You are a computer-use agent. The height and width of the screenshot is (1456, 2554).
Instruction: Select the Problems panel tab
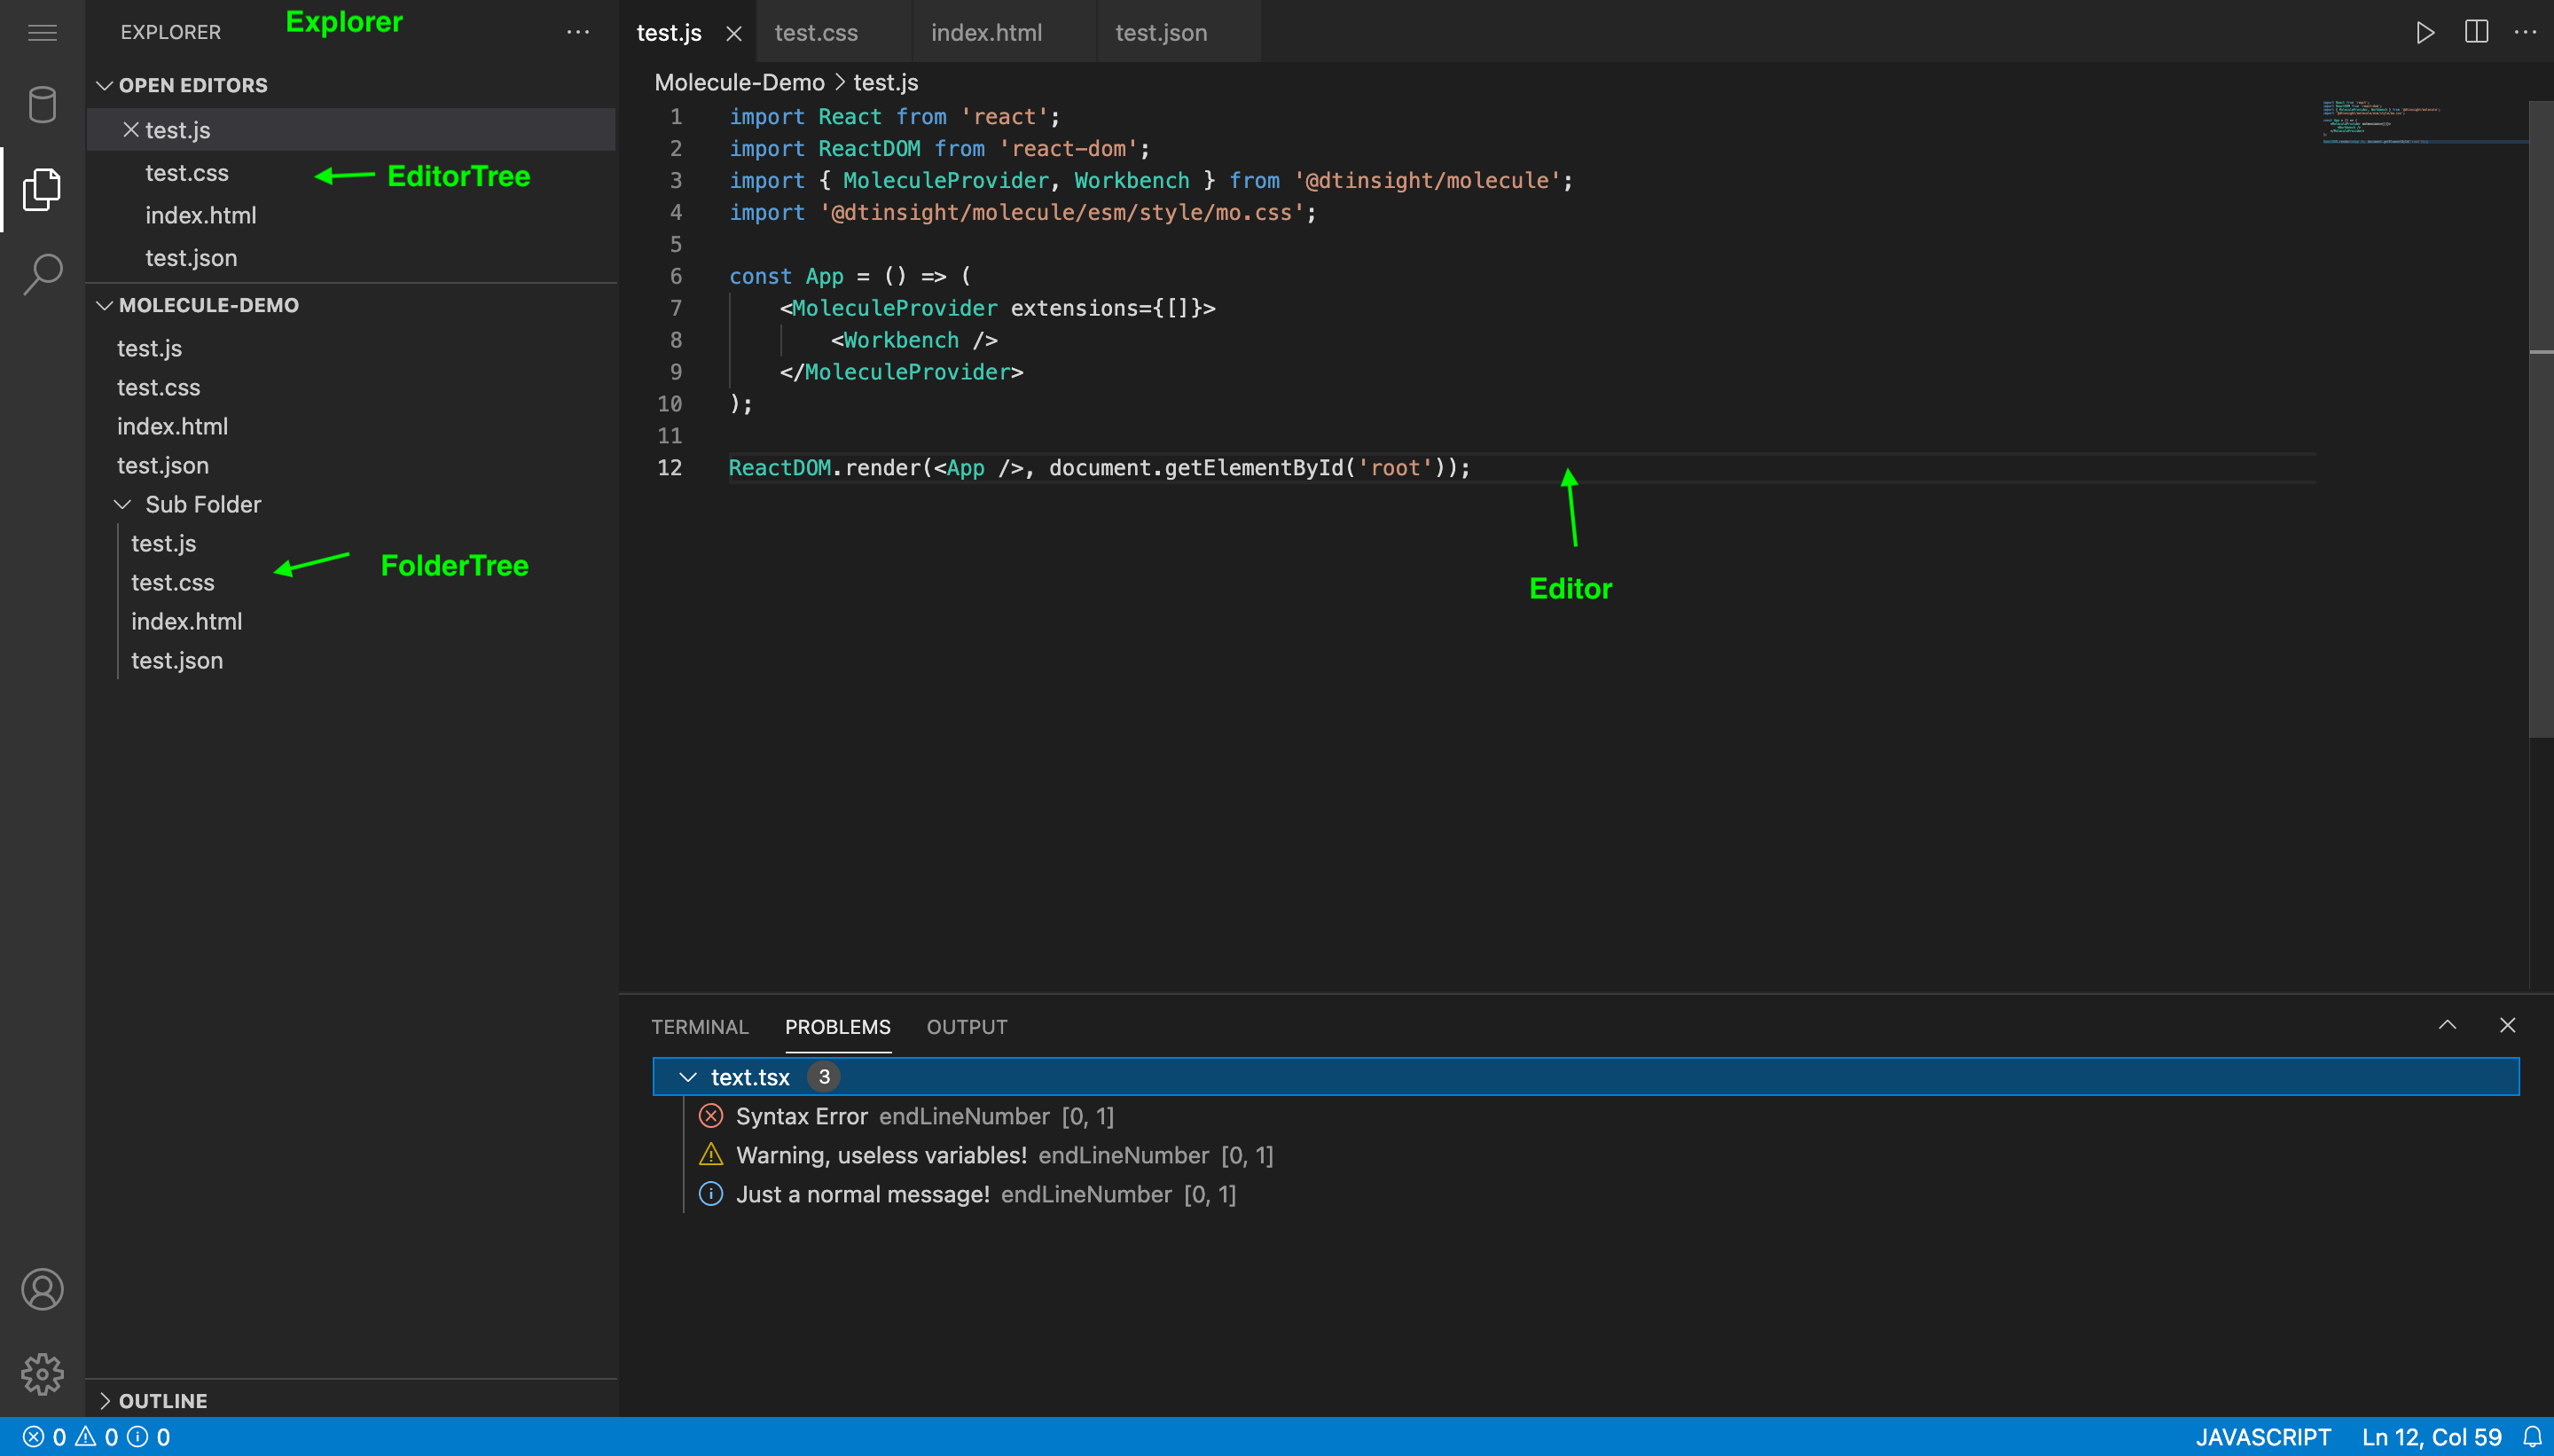point(838,1027)
